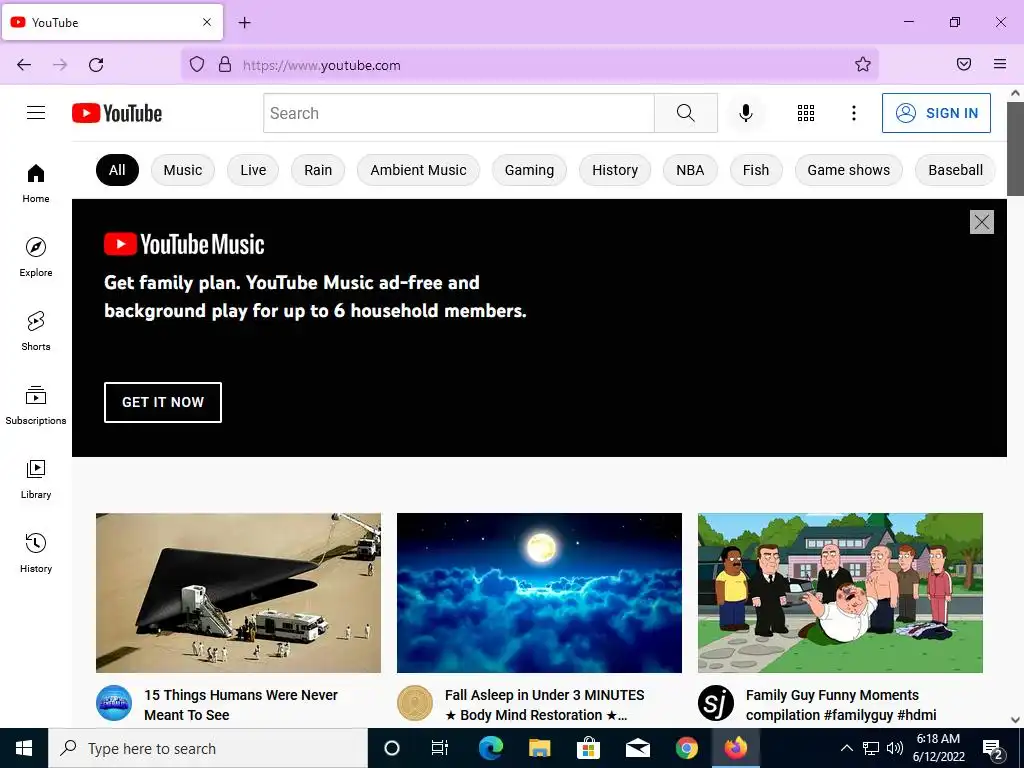Select the All filter chip
This screenshot has width=1024, height=768.
[117, 170]
